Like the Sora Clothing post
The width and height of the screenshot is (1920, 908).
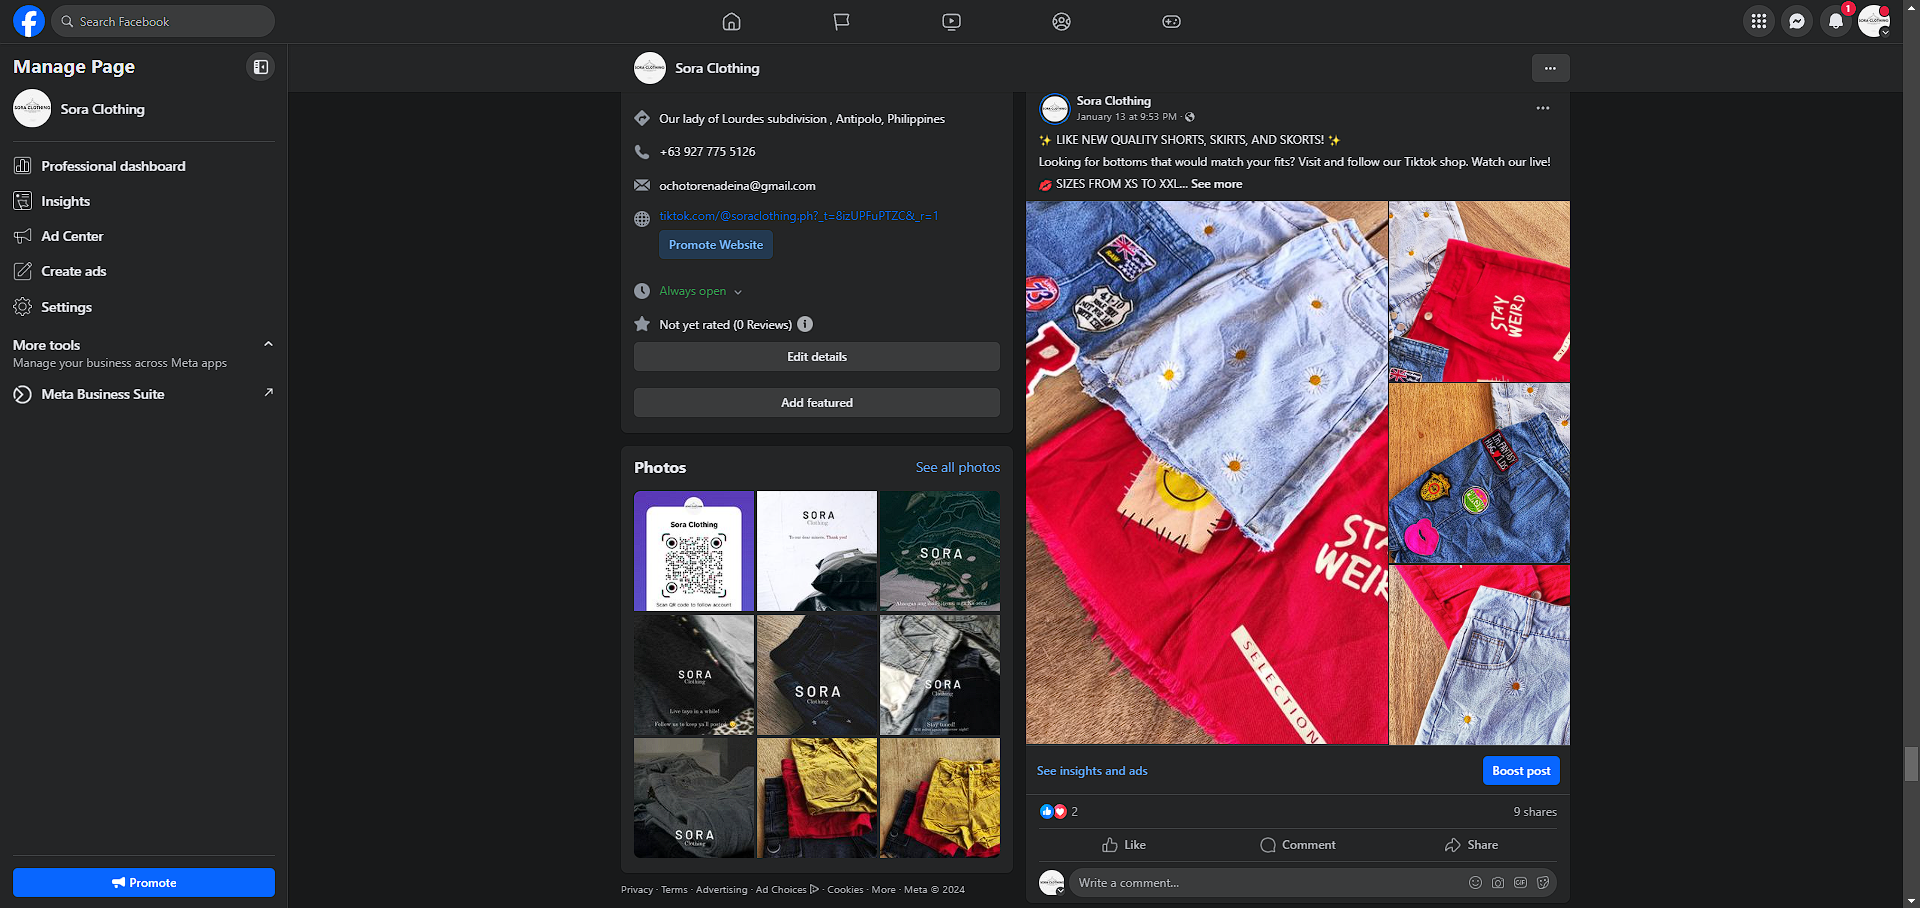coord(1124,845)
